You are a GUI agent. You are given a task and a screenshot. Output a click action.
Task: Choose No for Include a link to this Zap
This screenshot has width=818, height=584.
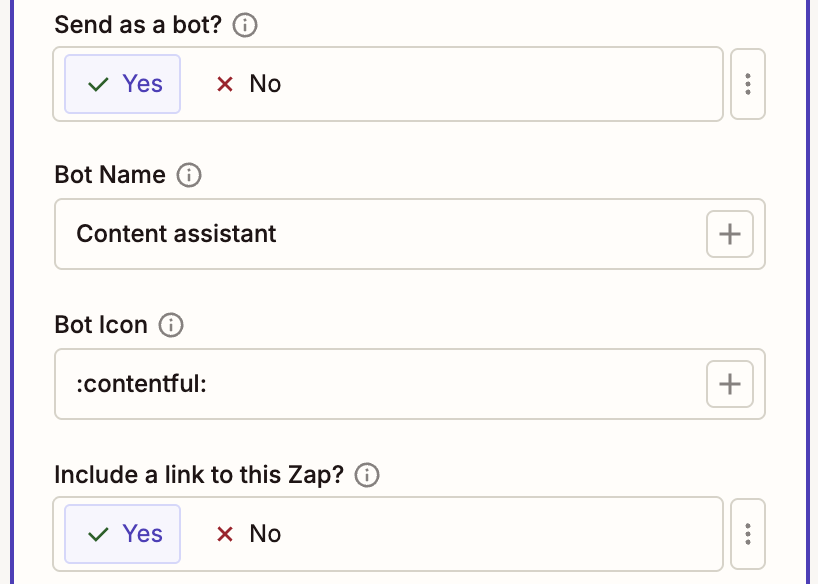[248, 534]
